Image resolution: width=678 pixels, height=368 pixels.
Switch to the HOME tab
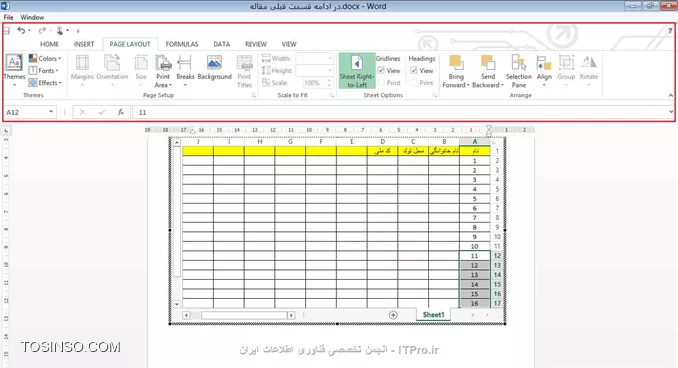[49, 44]
